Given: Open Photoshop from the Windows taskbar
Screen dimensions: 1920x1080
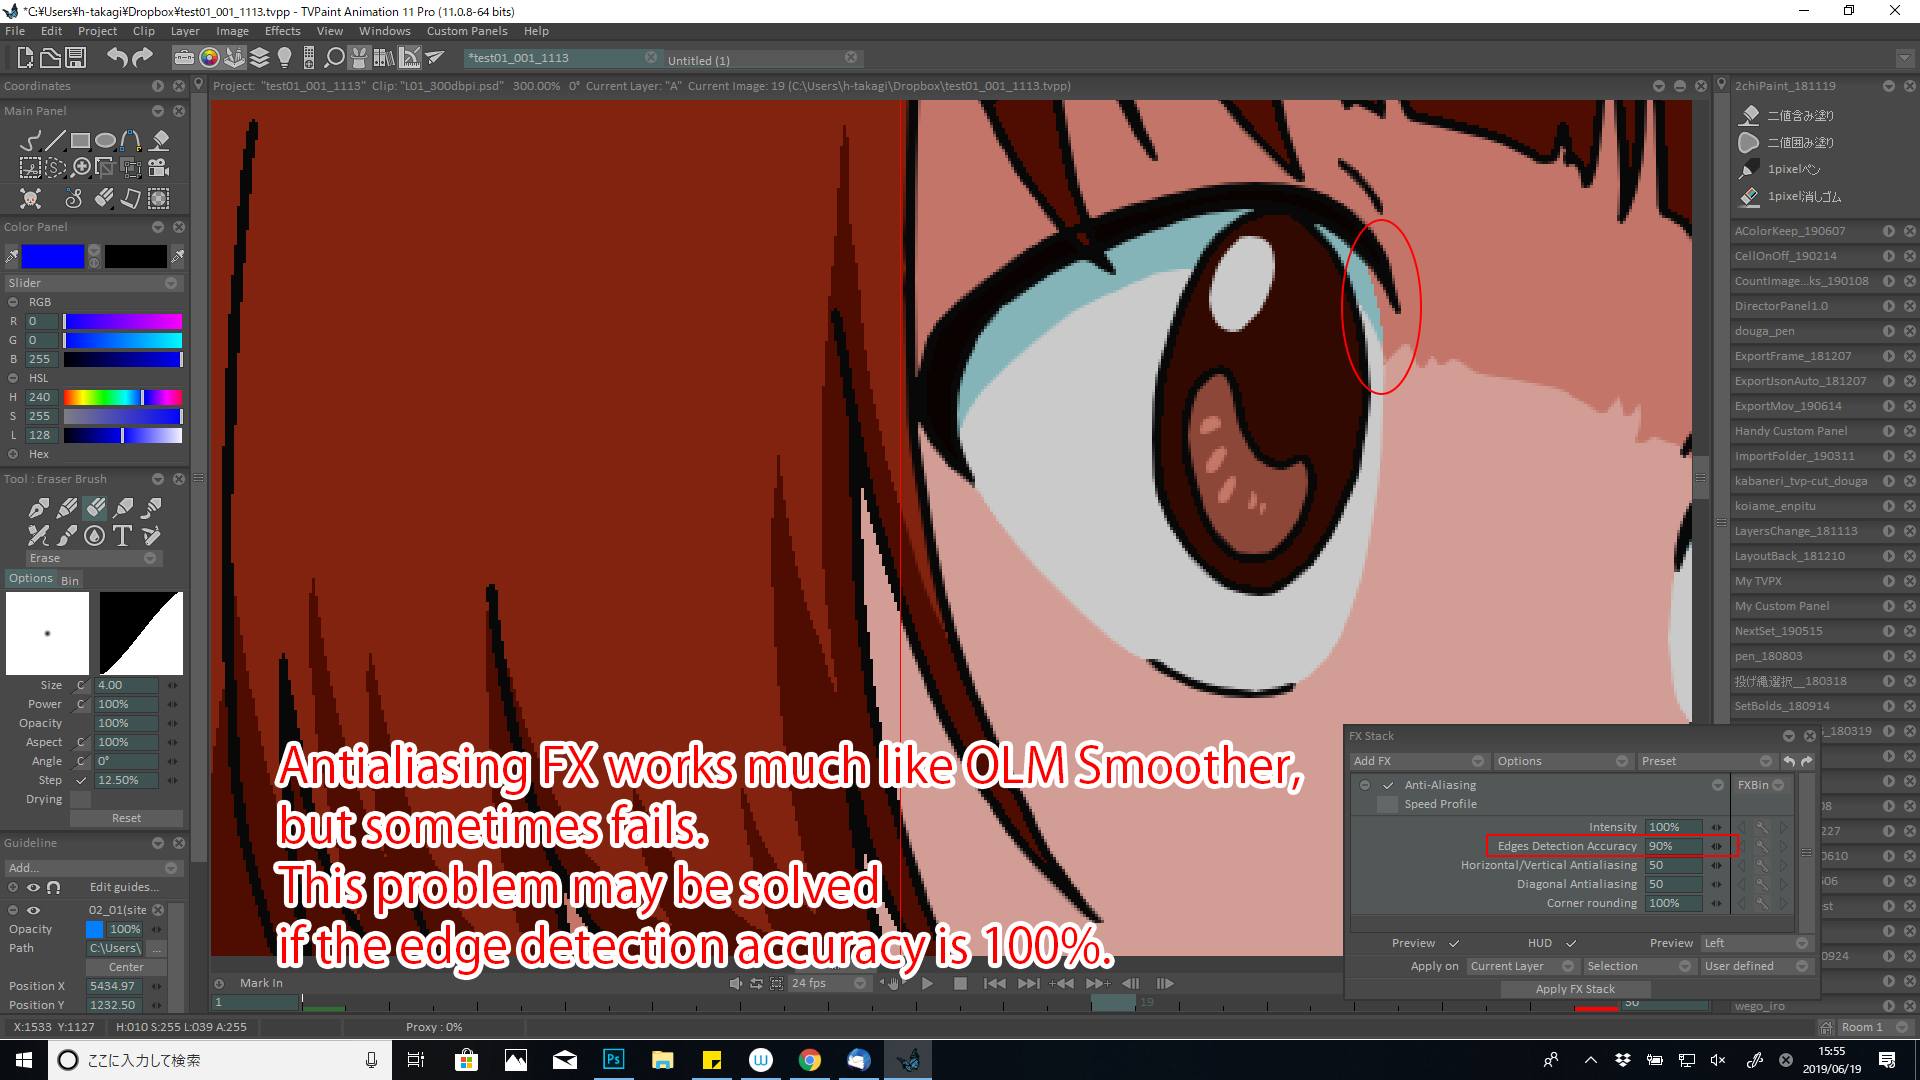Looking at the screenshot, I should pyautogui.click(x=613, y=1060).
